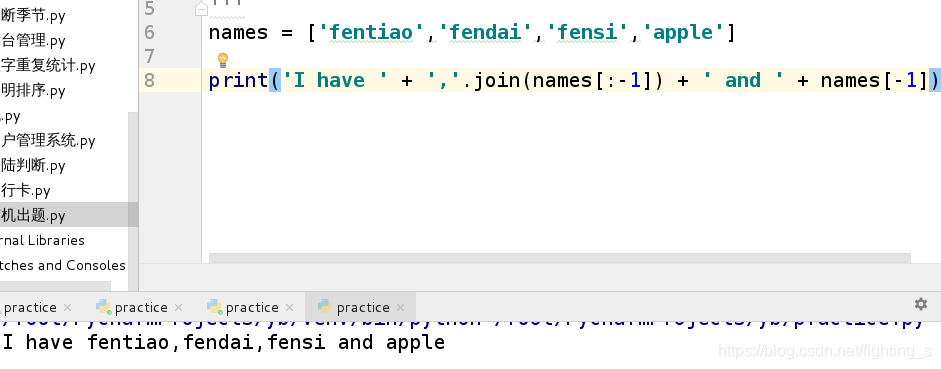Click the yellow lightbulb intention icon

[223, 60]
